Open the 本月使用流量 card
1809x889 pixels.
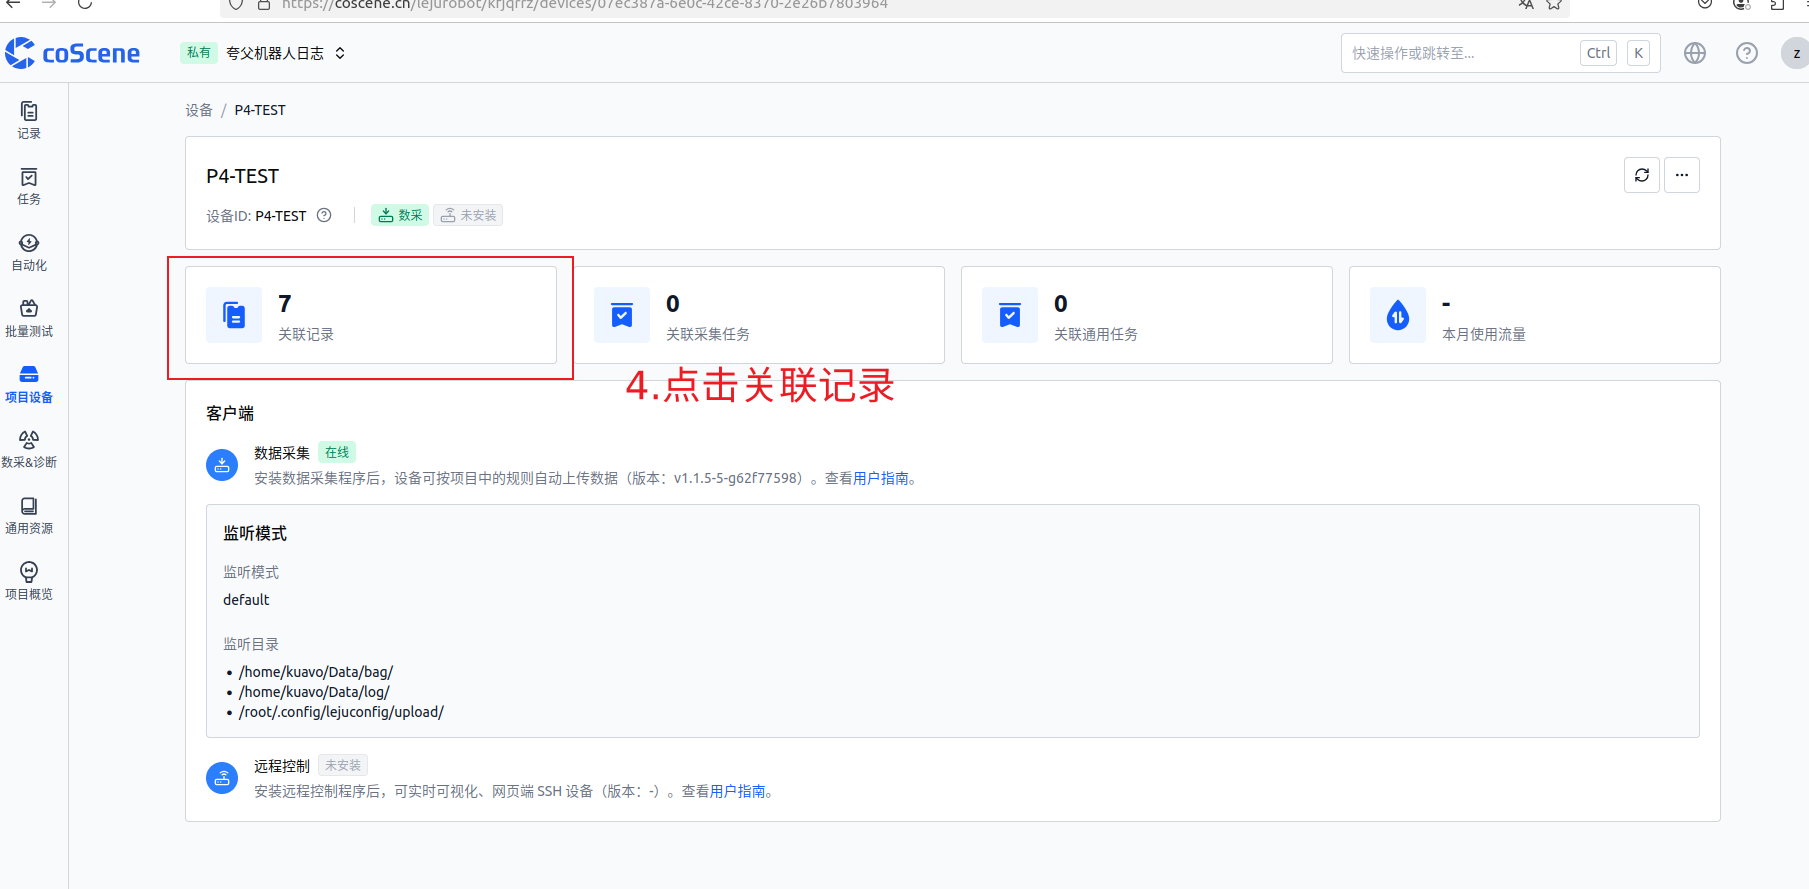[1535, 315]
